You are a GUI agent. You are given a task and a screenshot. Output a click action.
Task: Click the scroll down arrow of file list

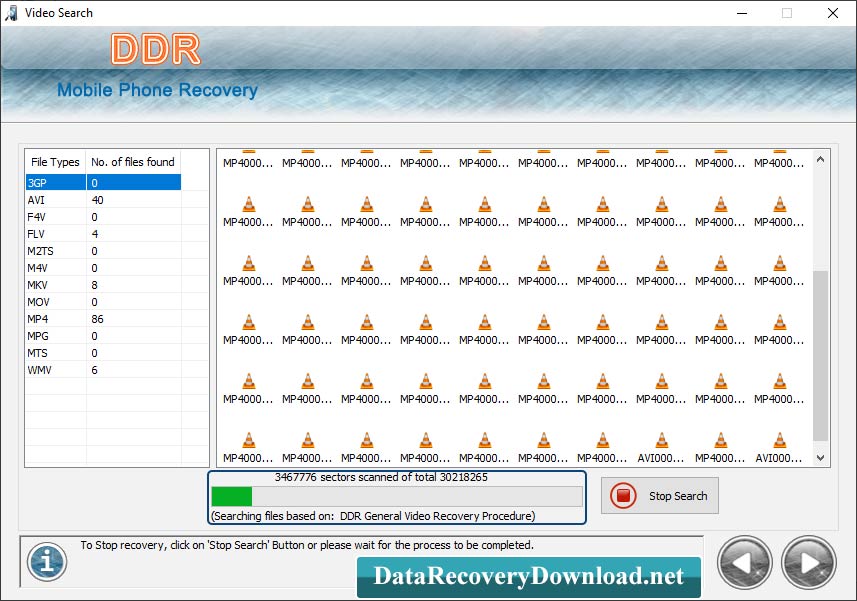[820, 458]
